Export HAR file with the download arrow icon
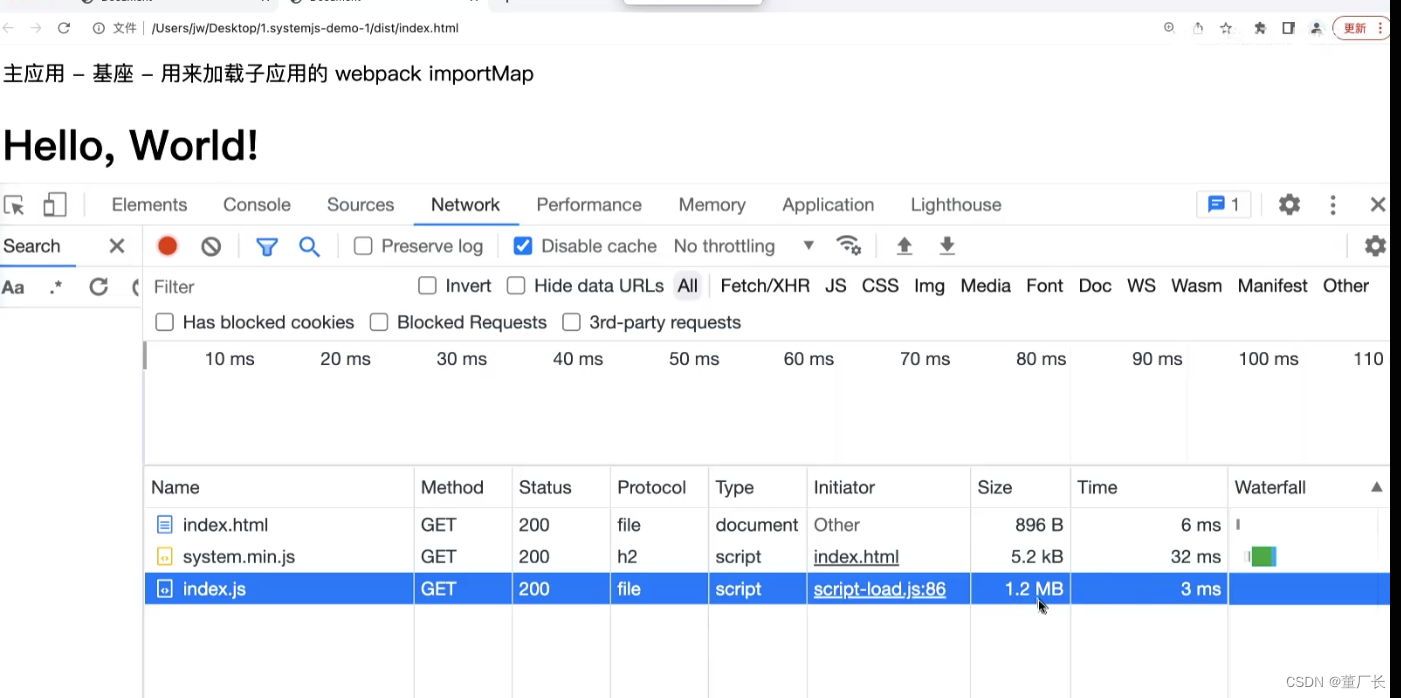 [x=947, y=246]
